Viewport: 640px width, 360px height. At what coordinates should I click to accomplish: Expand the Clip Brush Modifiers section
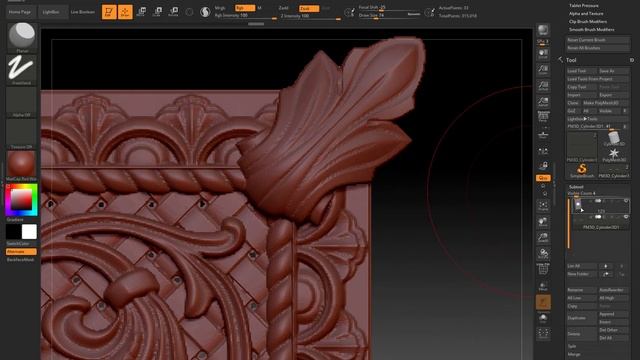(x=588, y=22)
